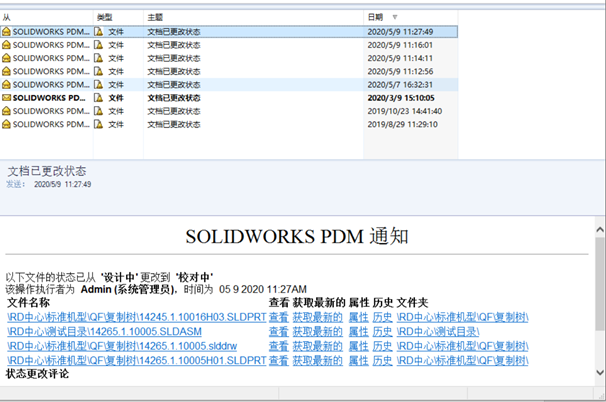Click subject 文档已更改状态 in 2019/10/23 row

coord(174,111)
